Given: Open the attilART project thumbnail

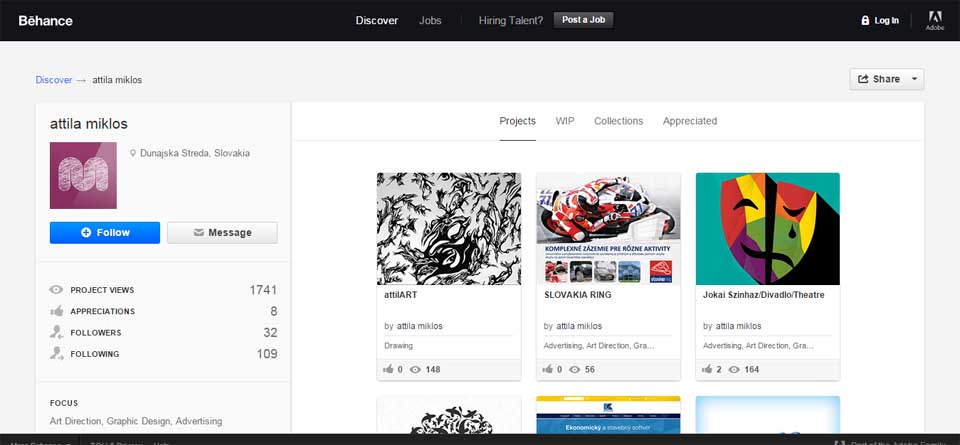Looking at the screenshot, I should [x=448, y=228].
